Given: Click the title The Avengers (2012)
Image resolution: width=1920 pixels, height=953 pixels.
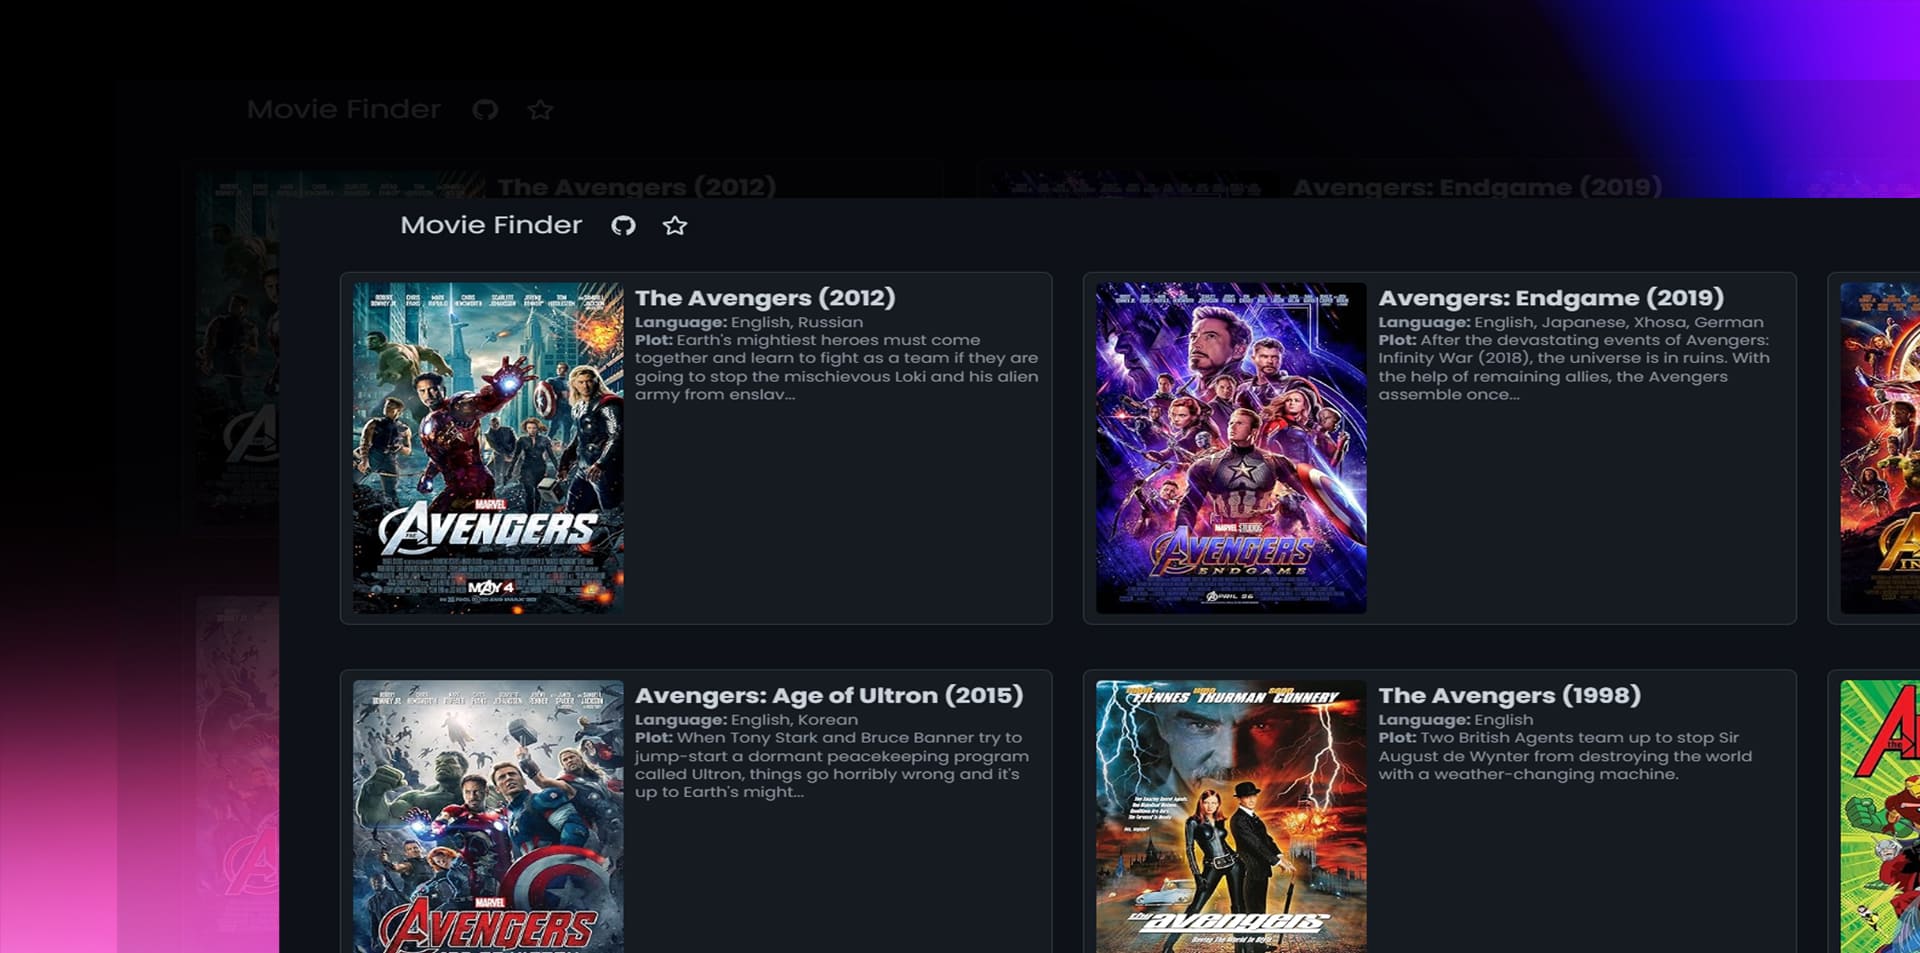Looking at the screenshot, I should [x=765, y=298].
